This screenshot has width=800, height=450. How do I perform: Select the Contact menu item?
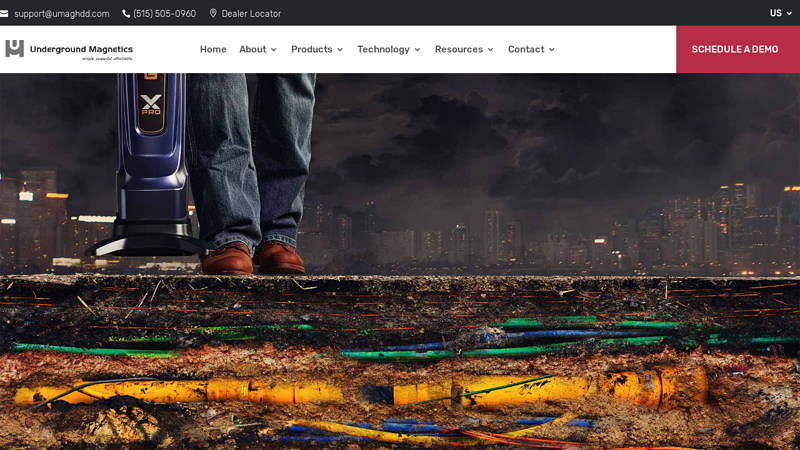pos(525,49)
